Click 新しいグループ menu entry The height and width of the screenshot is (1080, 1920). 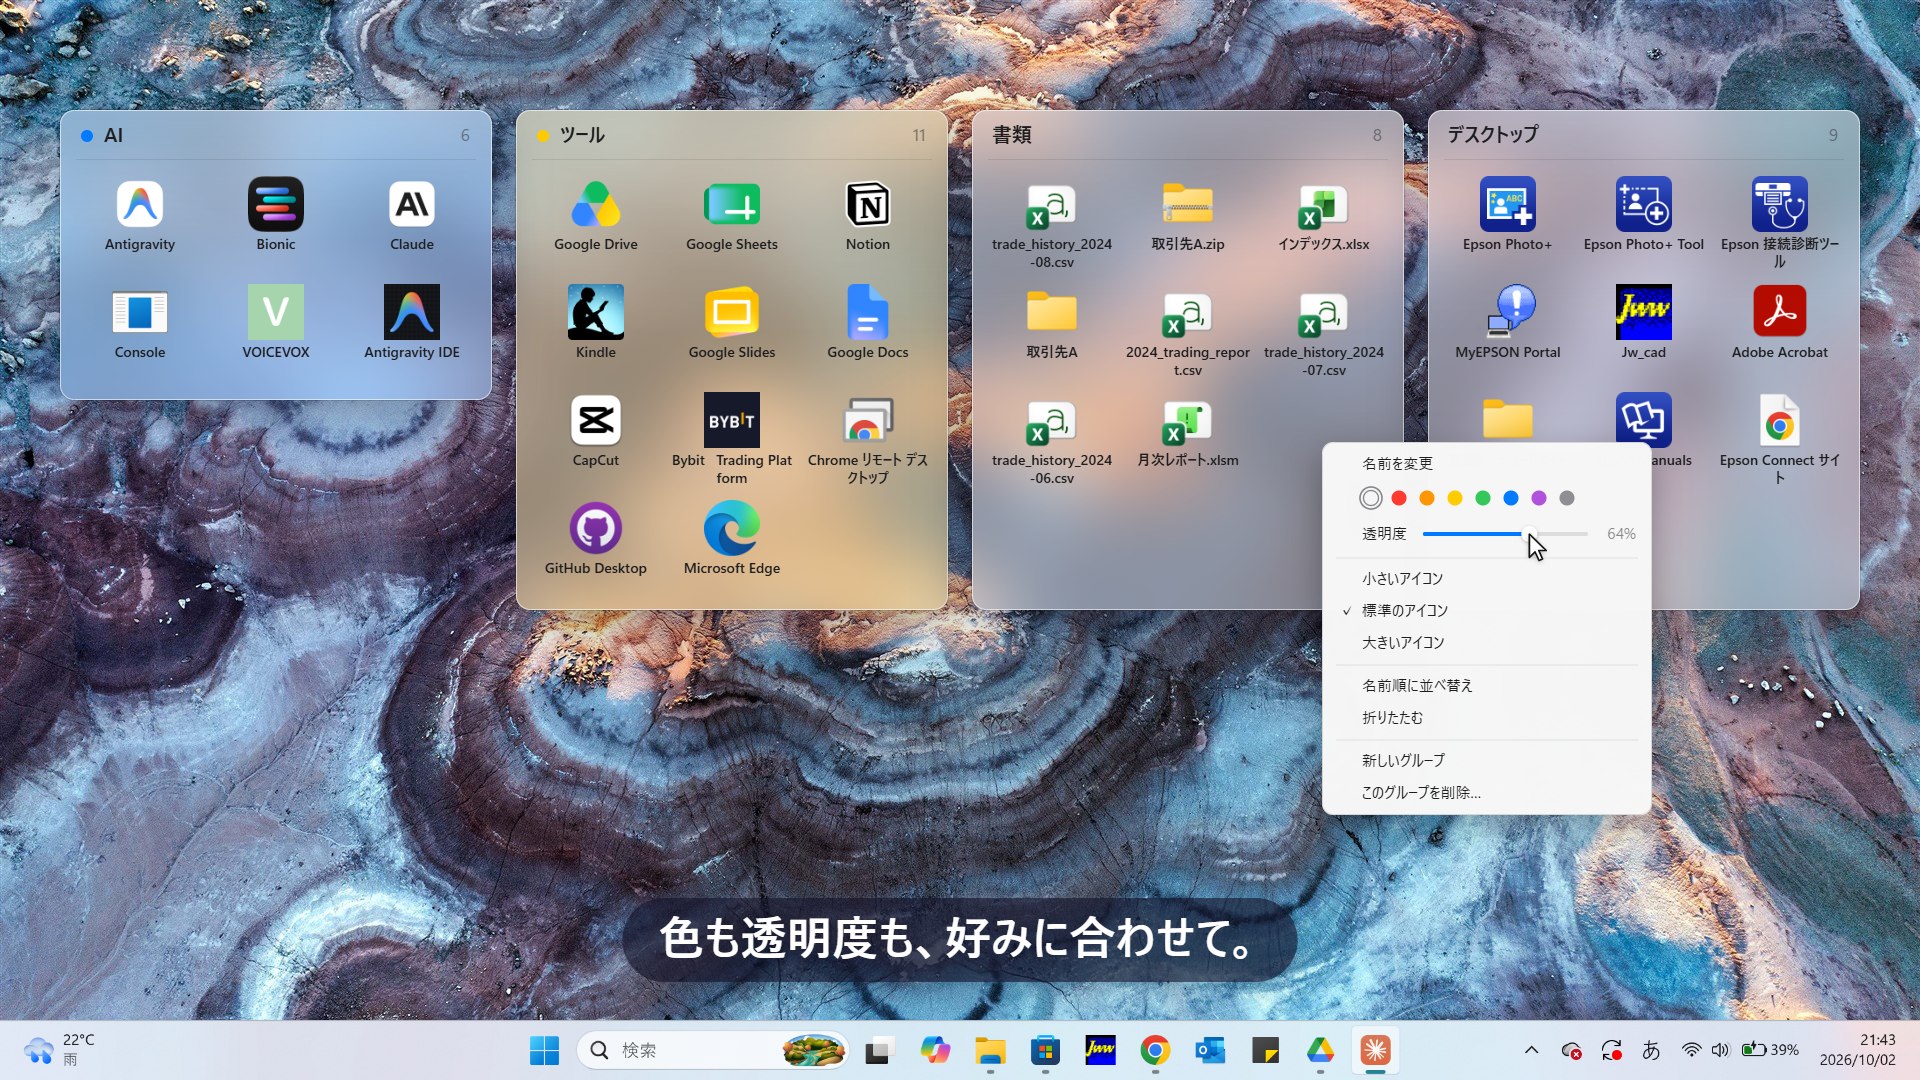point(1487,761)
